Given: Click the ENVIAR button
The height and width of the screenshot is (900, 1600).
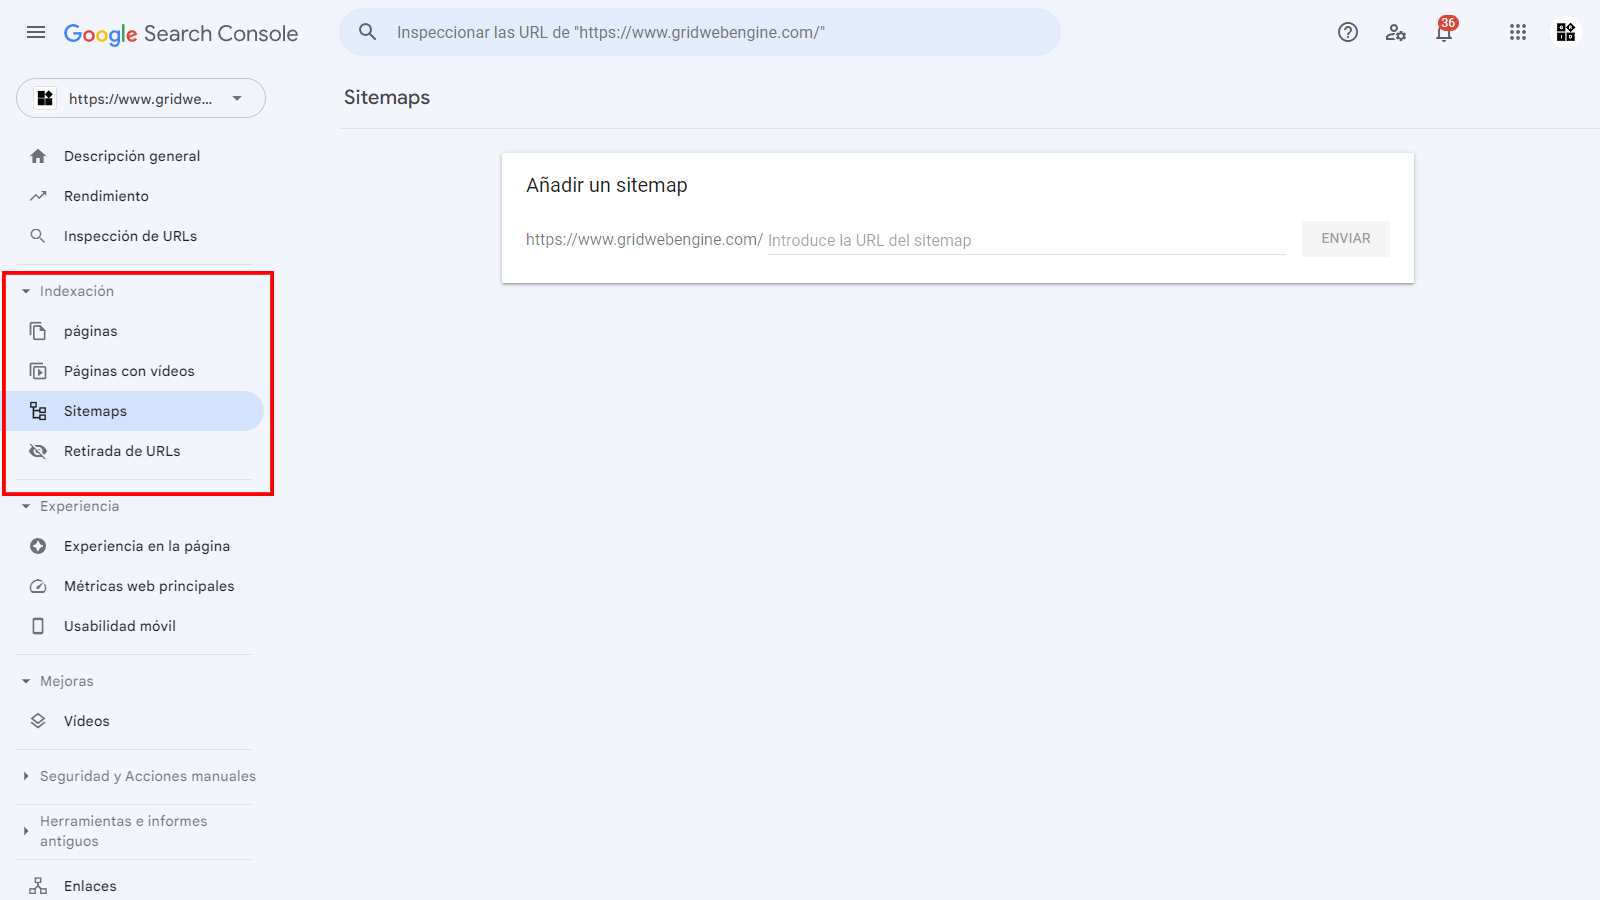Looking at the screenshot, I should (1346, 238).
